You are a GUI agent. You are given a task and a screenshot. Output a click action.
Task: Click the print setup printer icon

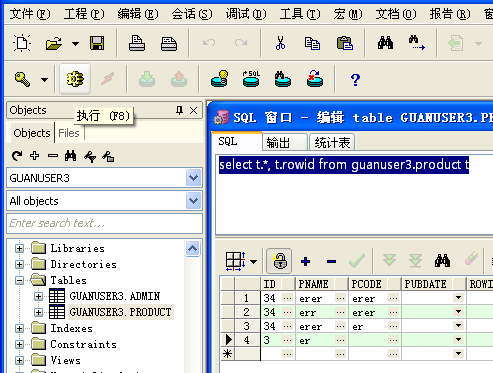click(169, 43)
